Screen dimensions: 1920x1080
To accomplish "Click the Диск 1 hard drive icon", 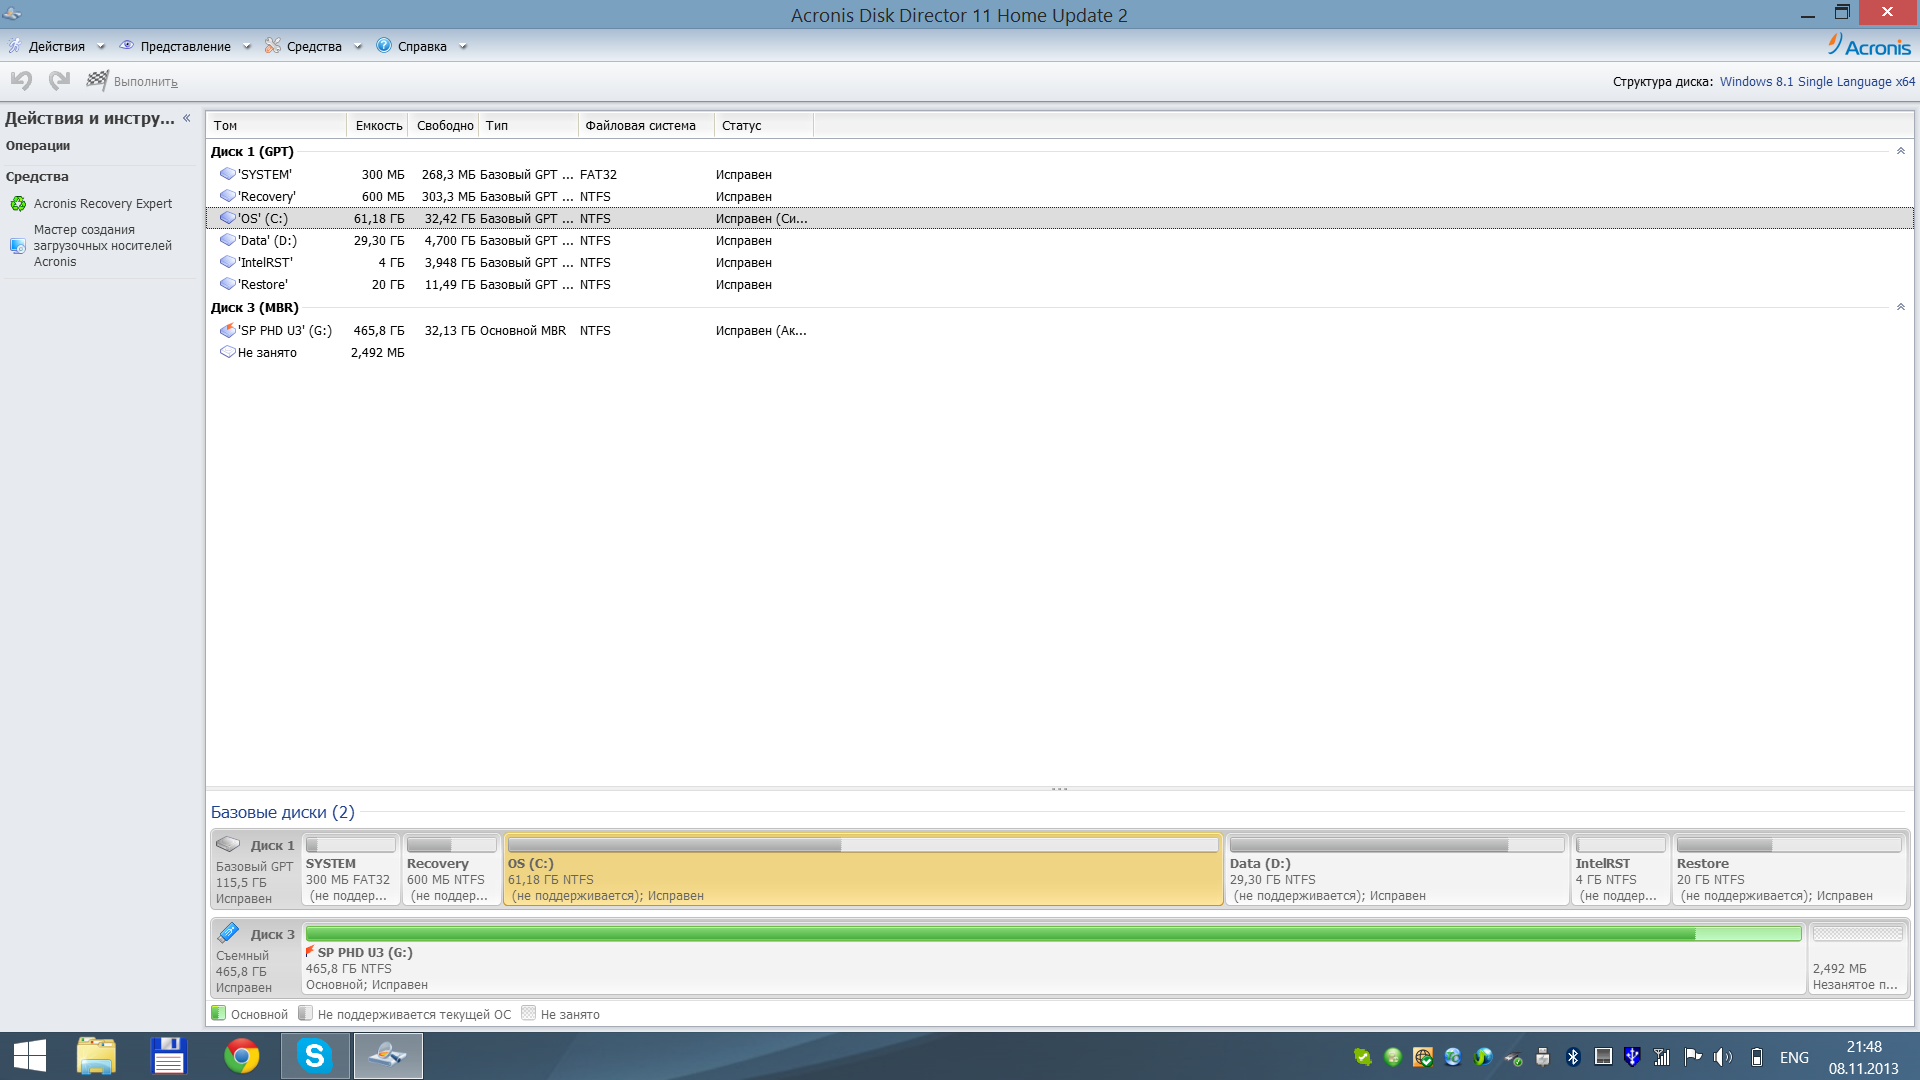I will coord(229,844).
